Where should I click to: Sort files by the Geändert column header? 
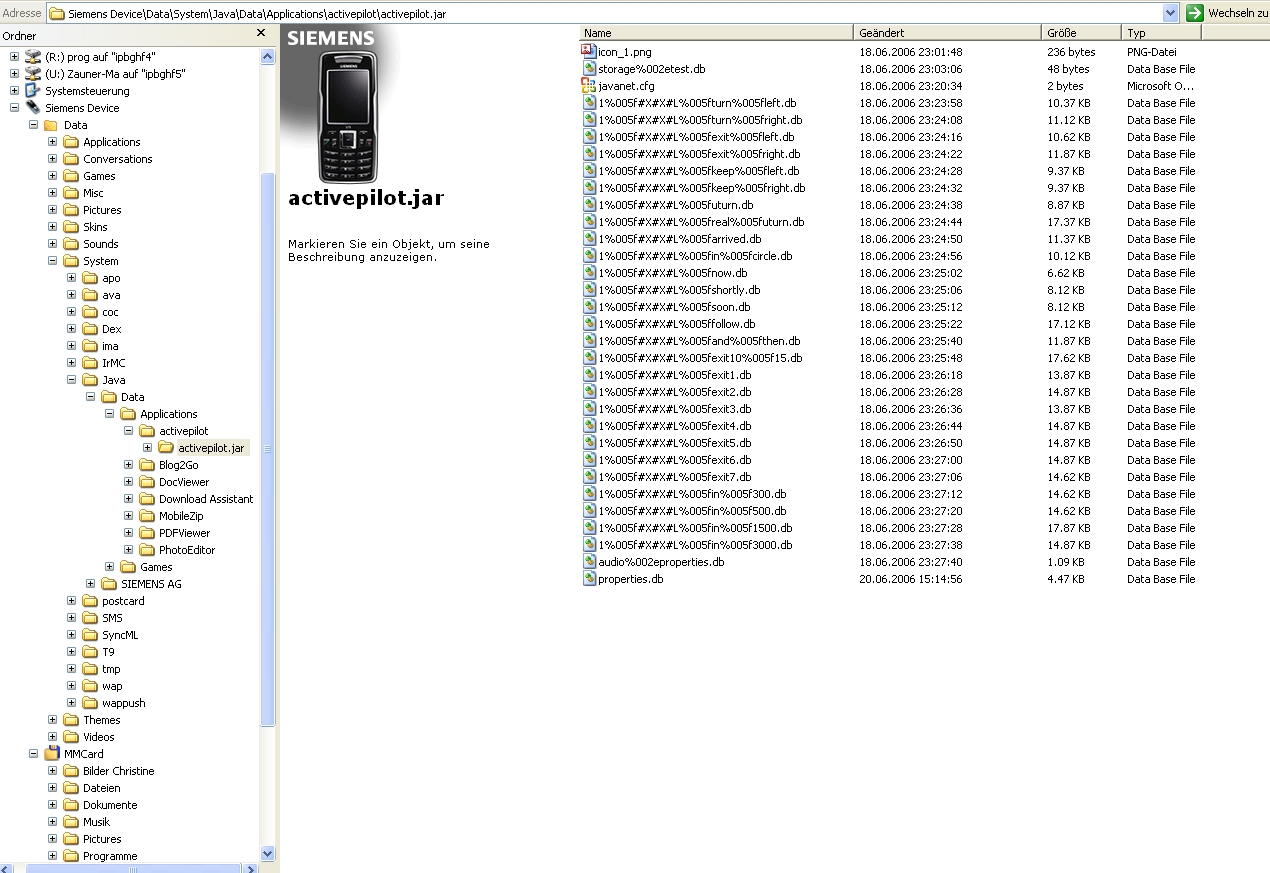tap(947, 33)
